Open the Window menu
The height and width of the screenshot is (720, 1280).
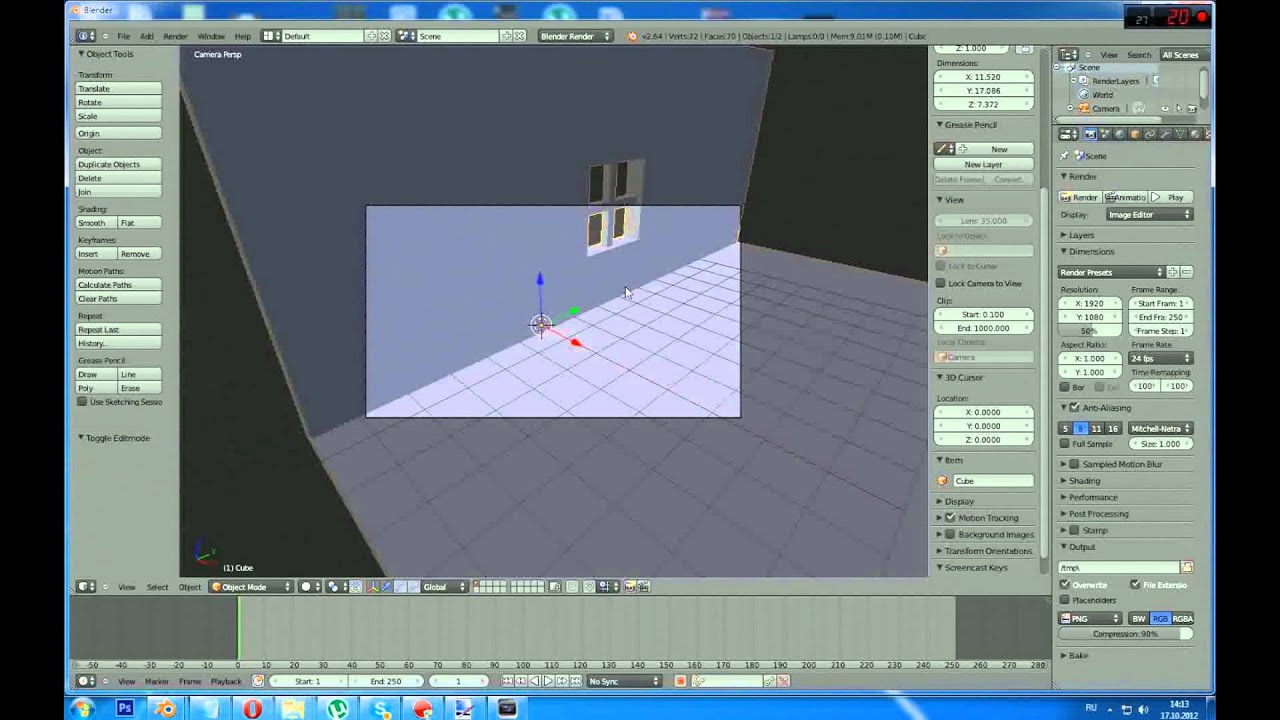click(210, 36)
